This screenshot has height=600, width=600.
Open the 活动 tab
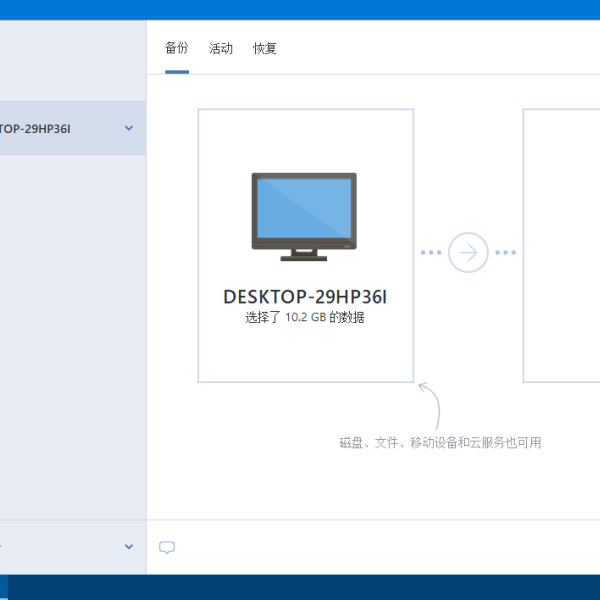point(221,49)
